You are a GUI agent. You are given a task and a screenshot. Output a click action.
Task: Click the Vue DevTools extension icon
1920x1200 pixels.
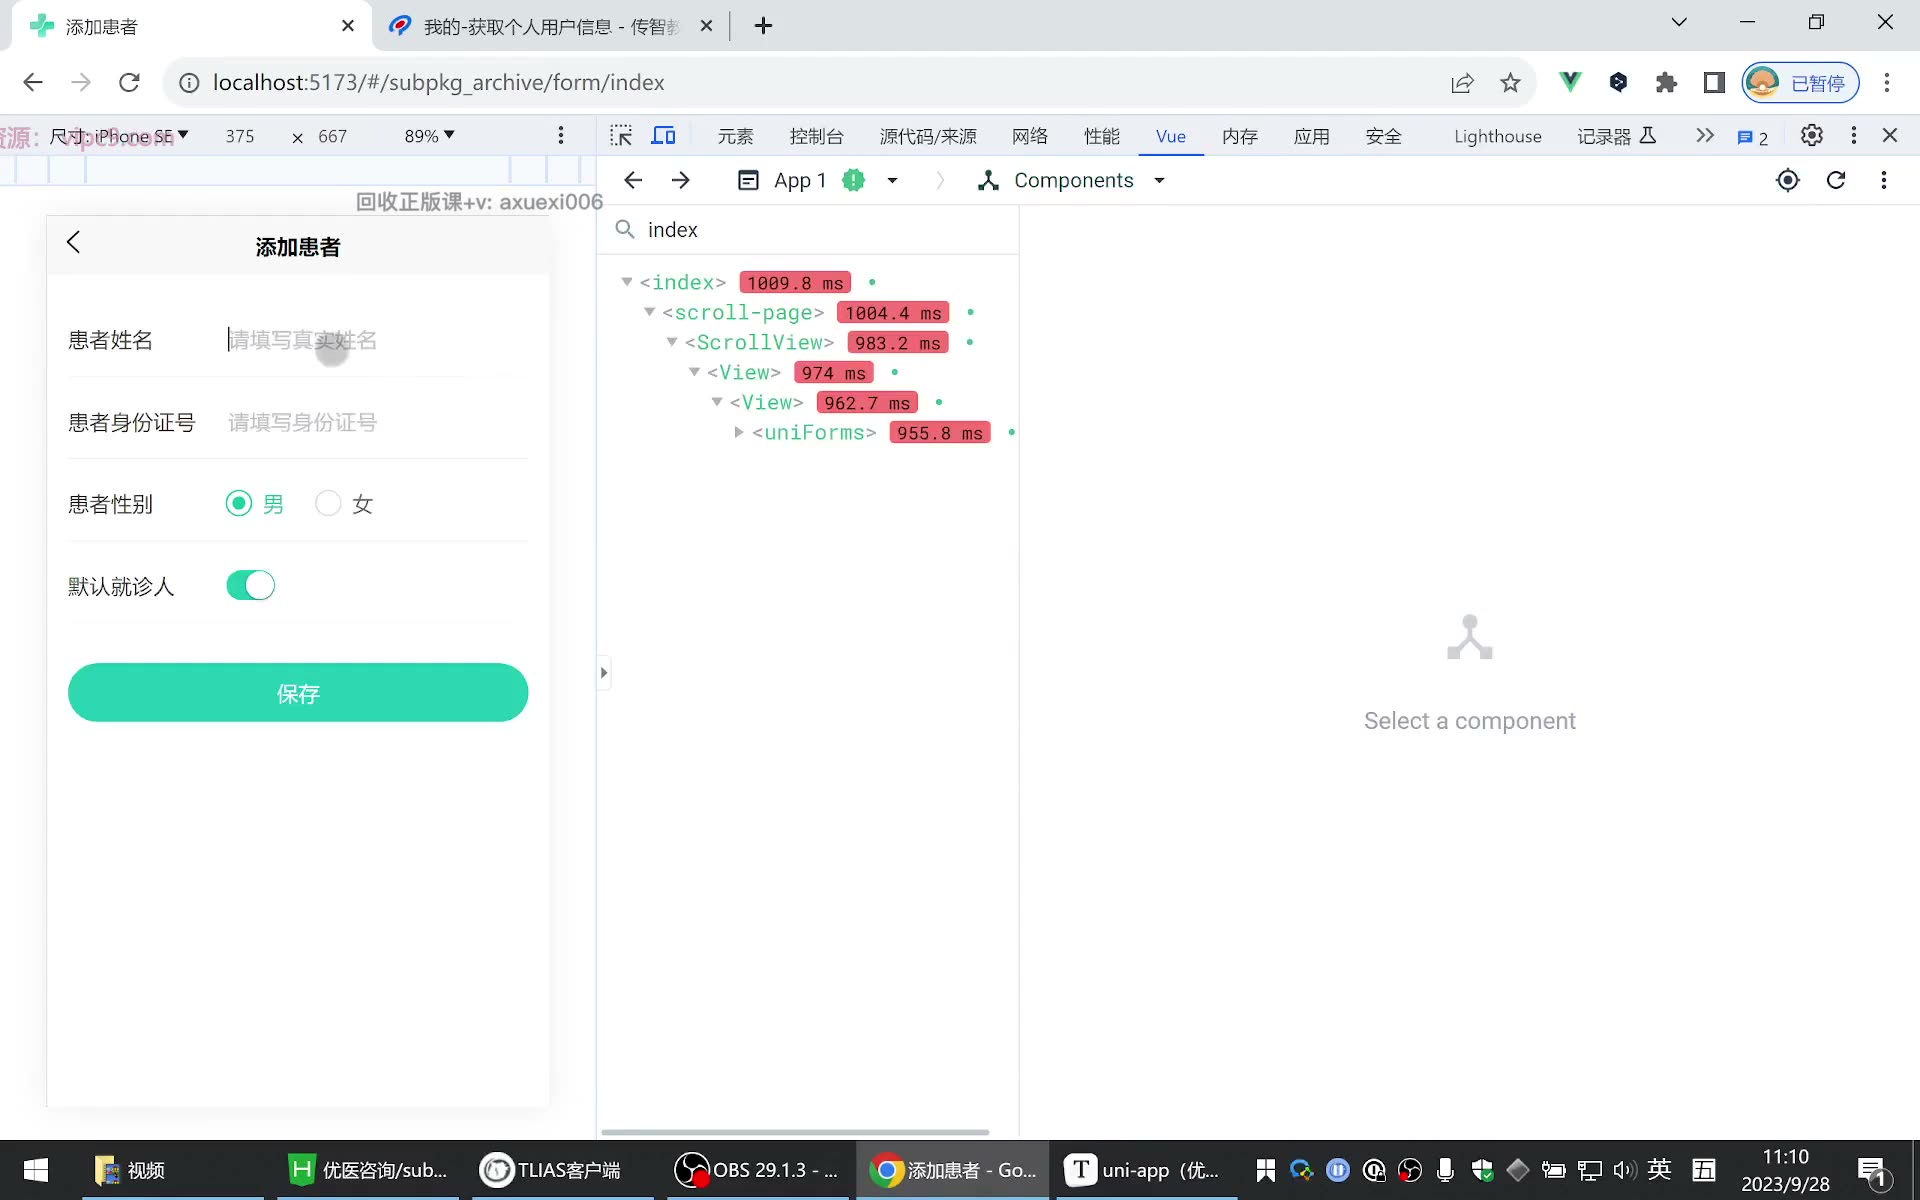pos(1570,82)
